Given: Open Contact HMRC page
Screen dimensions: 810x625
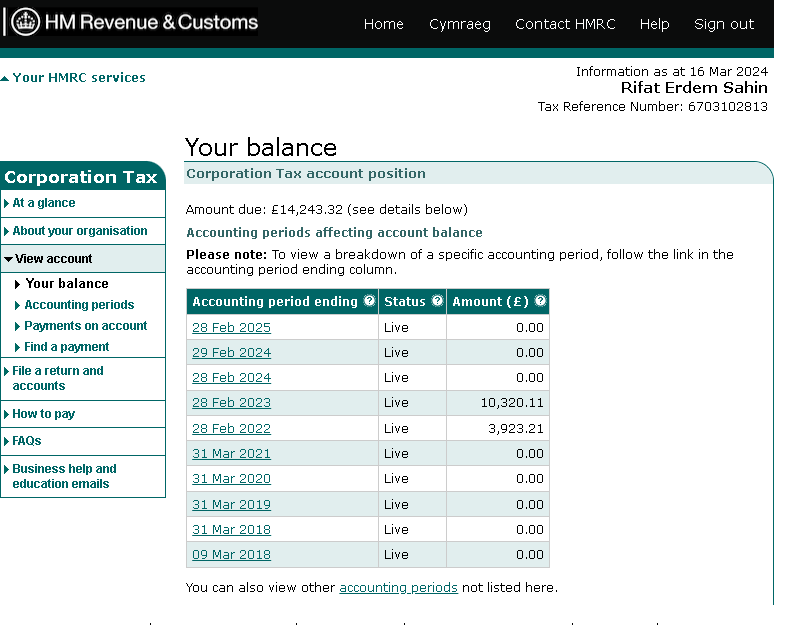Looking at the screenshot, I should click(x=565, y=24).
